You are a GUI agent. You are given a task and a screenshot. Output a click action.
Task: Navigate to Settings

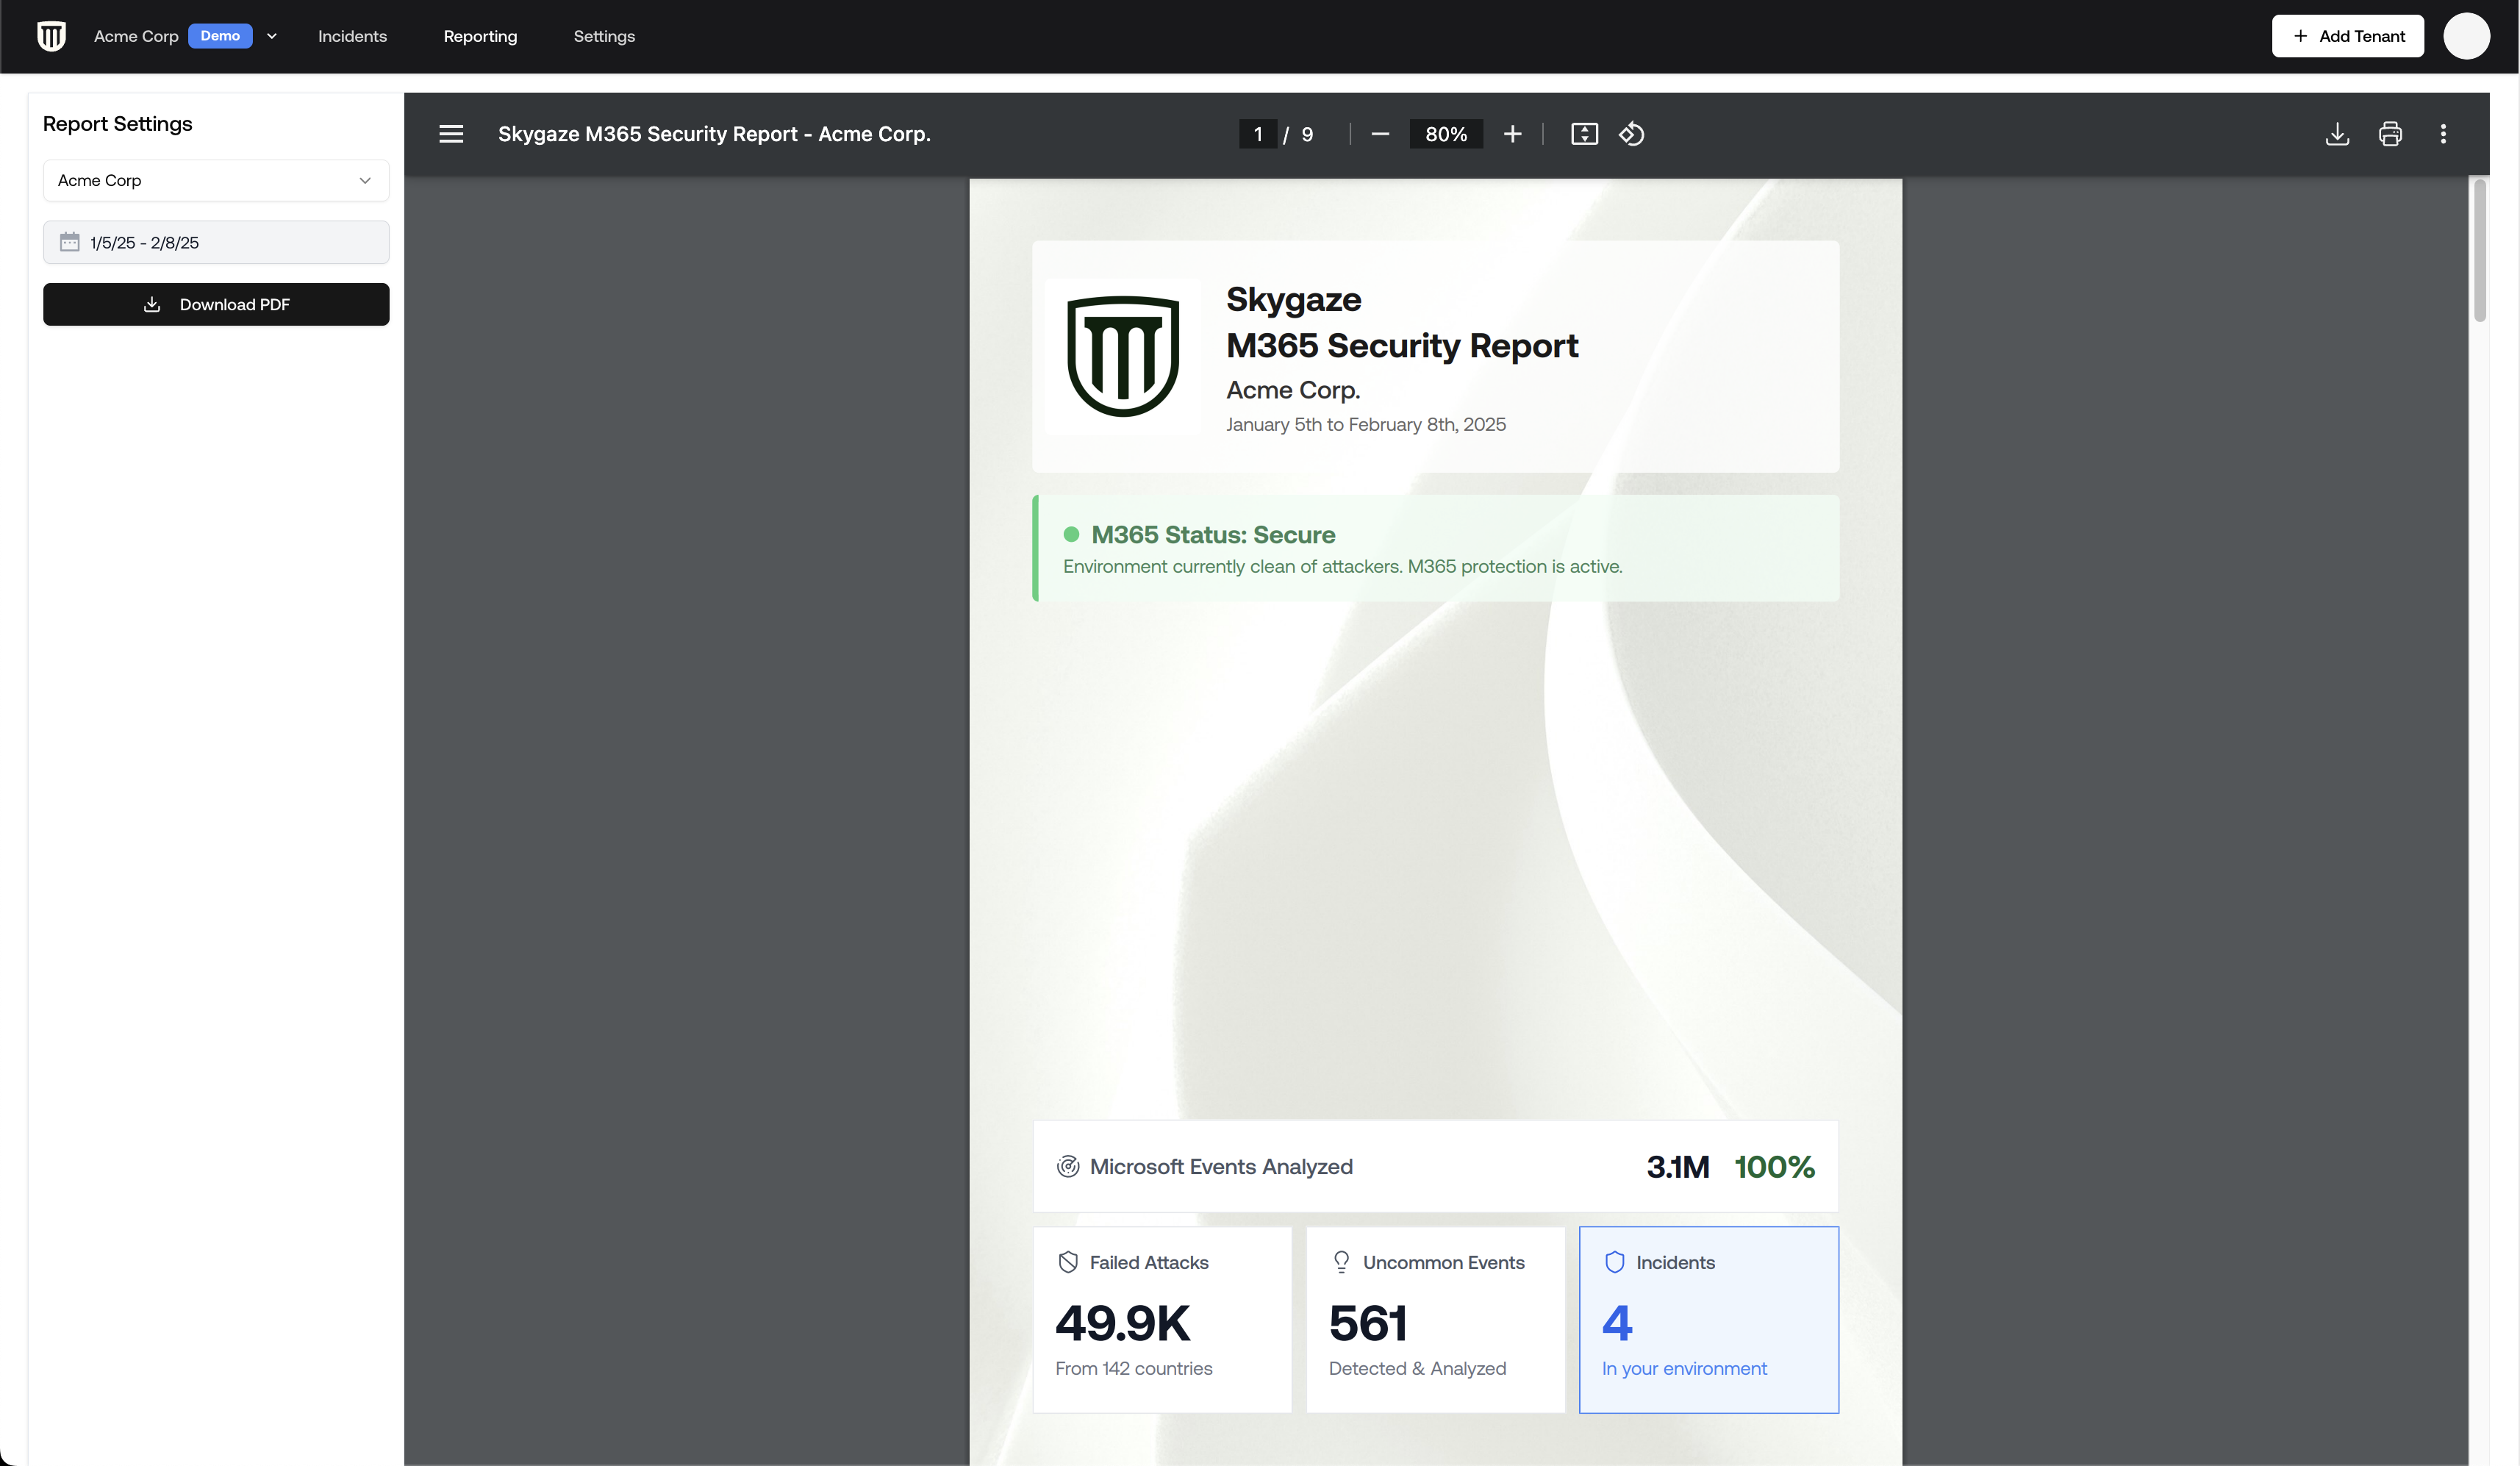(x=604, y=36)
